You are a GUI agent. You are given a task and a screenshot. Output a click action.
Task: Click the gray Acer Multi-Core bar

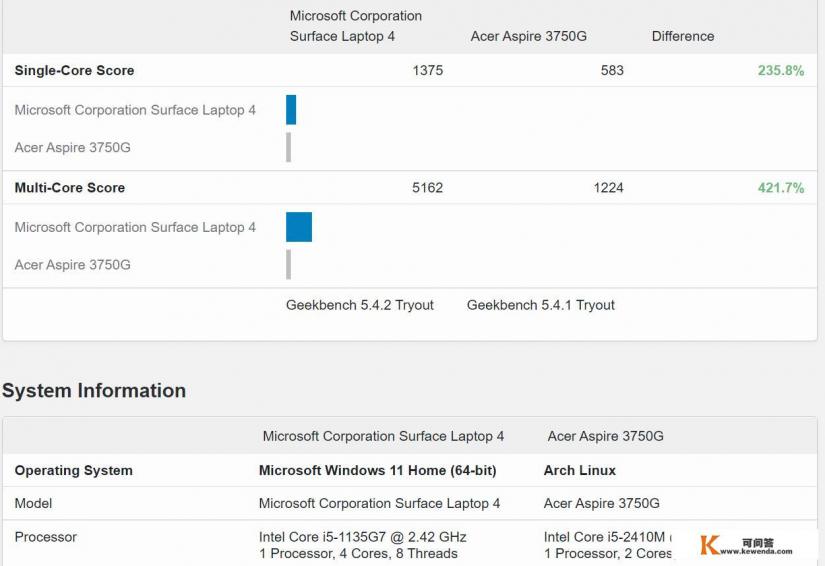click(288, 265)
